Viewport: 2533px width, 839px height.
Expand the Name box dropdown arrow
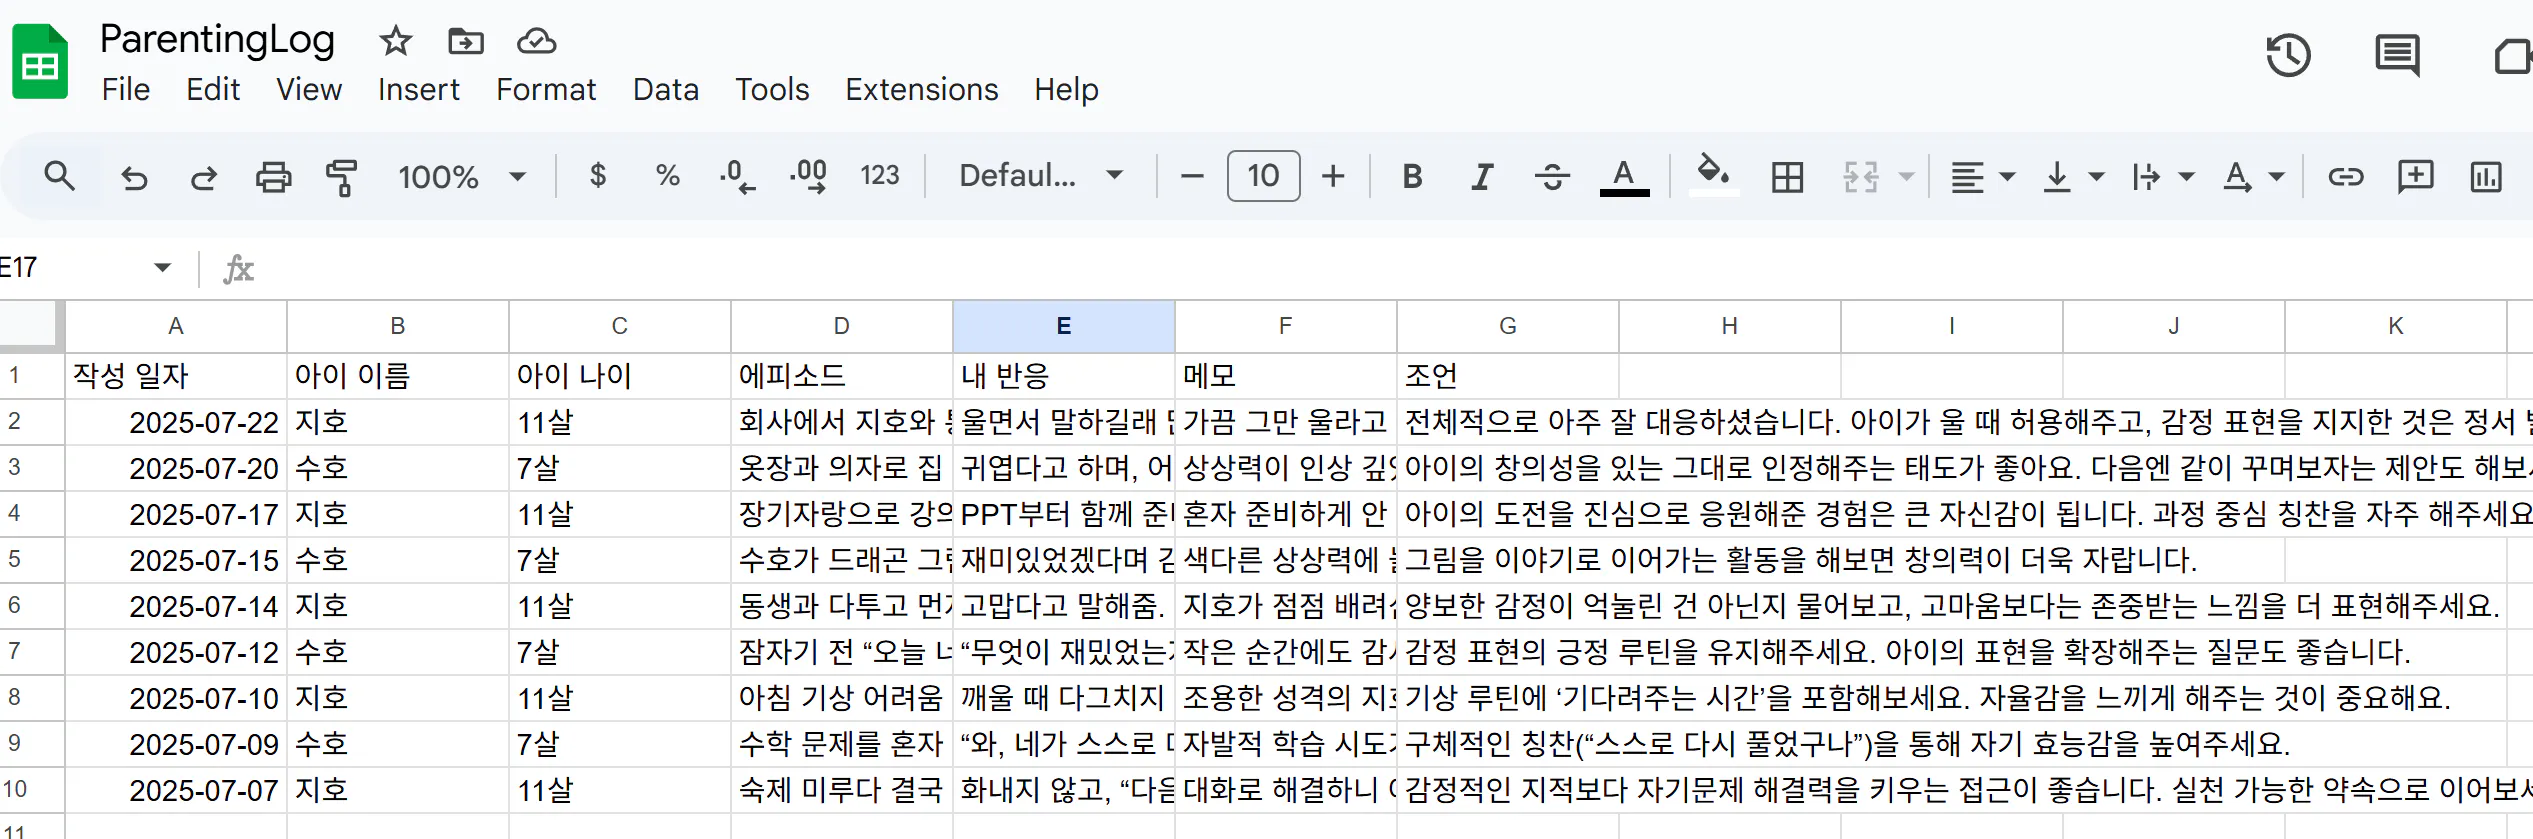[x=163, y=267]
